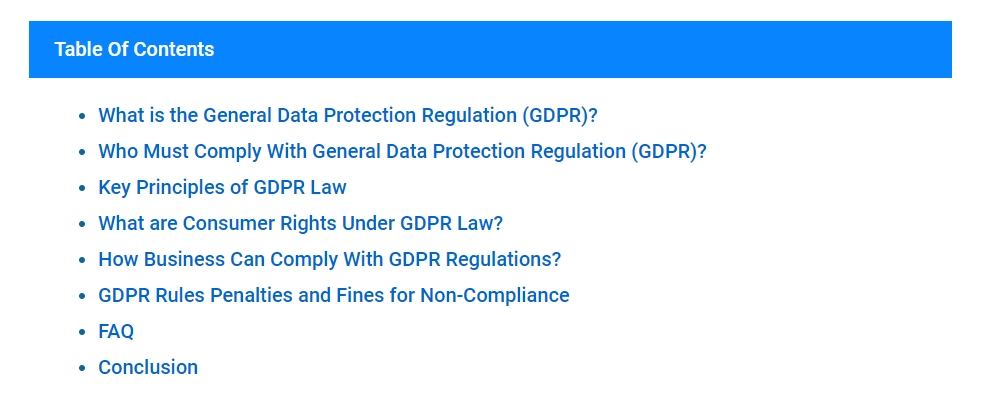Go to the Conclusion section
The image size is (987, 416).
click(148, 368)
